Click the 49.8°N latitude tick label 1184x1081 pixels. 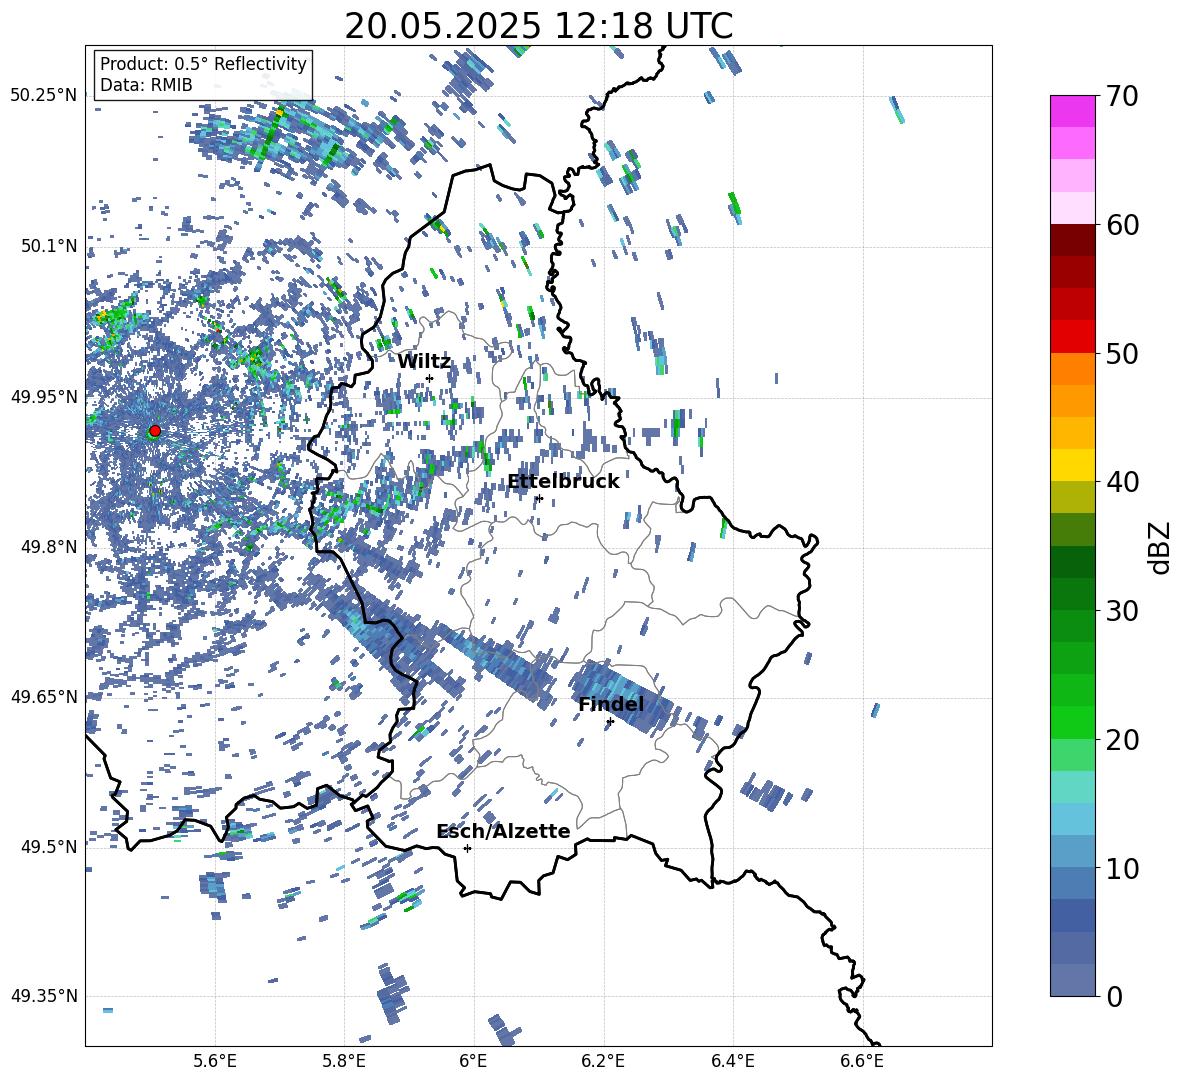point(50,547)
